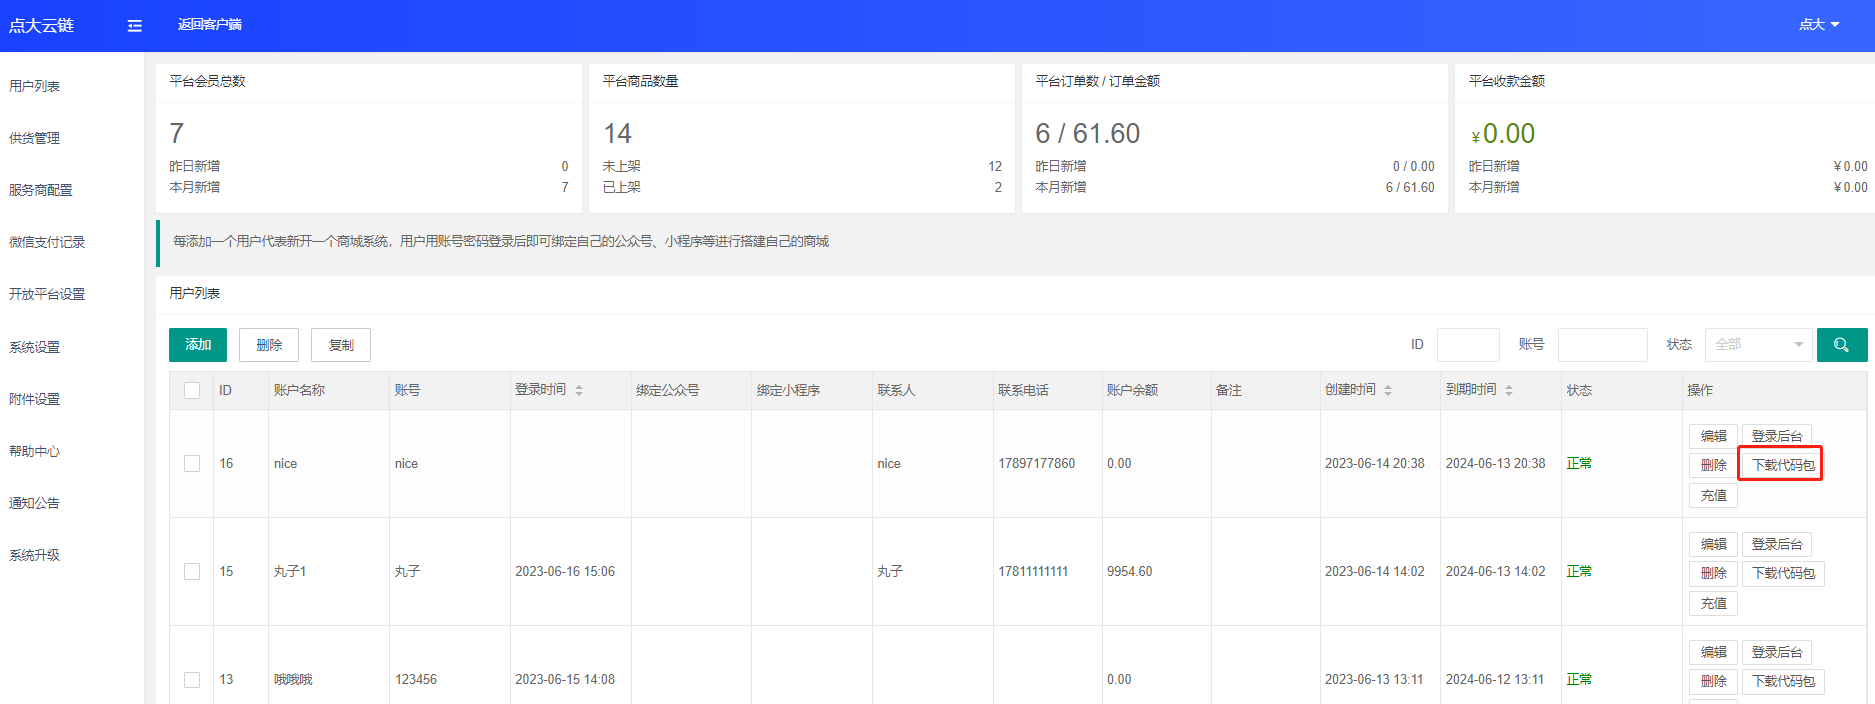The height and width of the screenshot is (704, 1875).
Task: Click 下载代码包 for user 丸子1
Action: click(x=1782, y=573)
